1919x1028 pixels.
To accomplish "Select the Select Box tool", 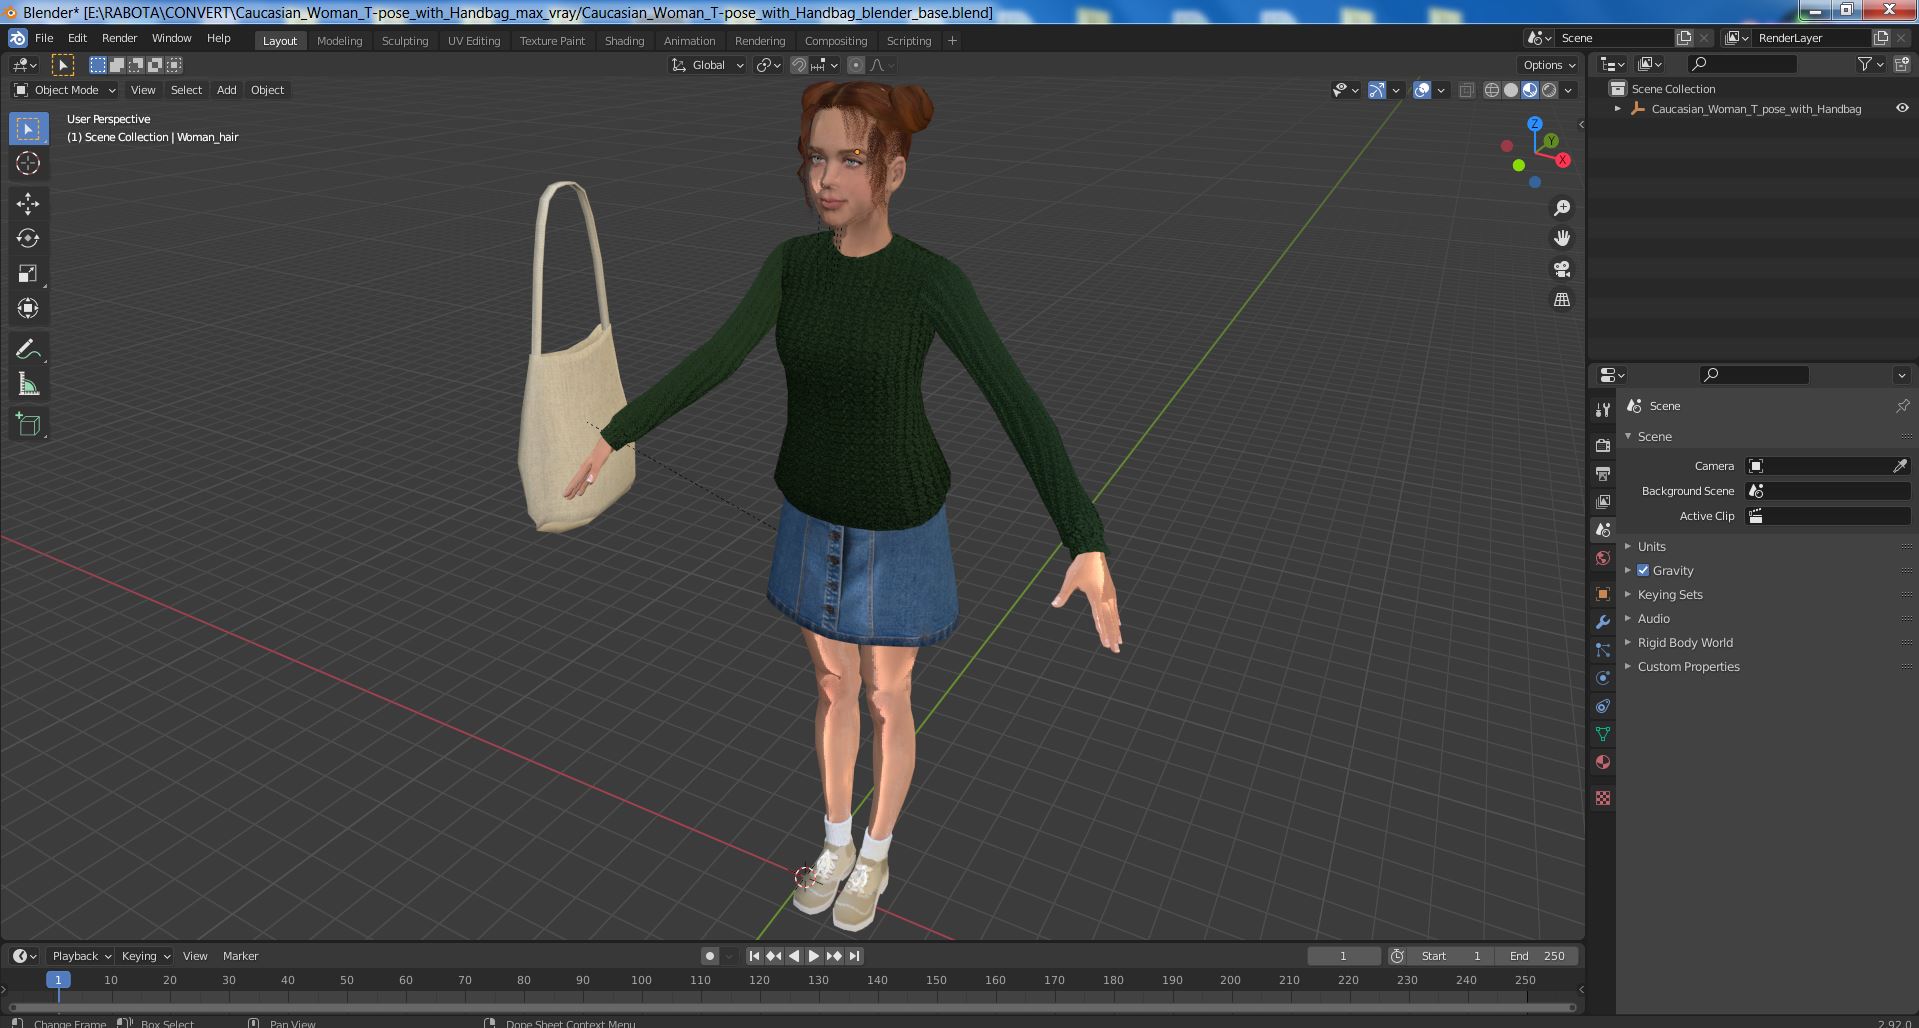I will (x=28, y=129).
